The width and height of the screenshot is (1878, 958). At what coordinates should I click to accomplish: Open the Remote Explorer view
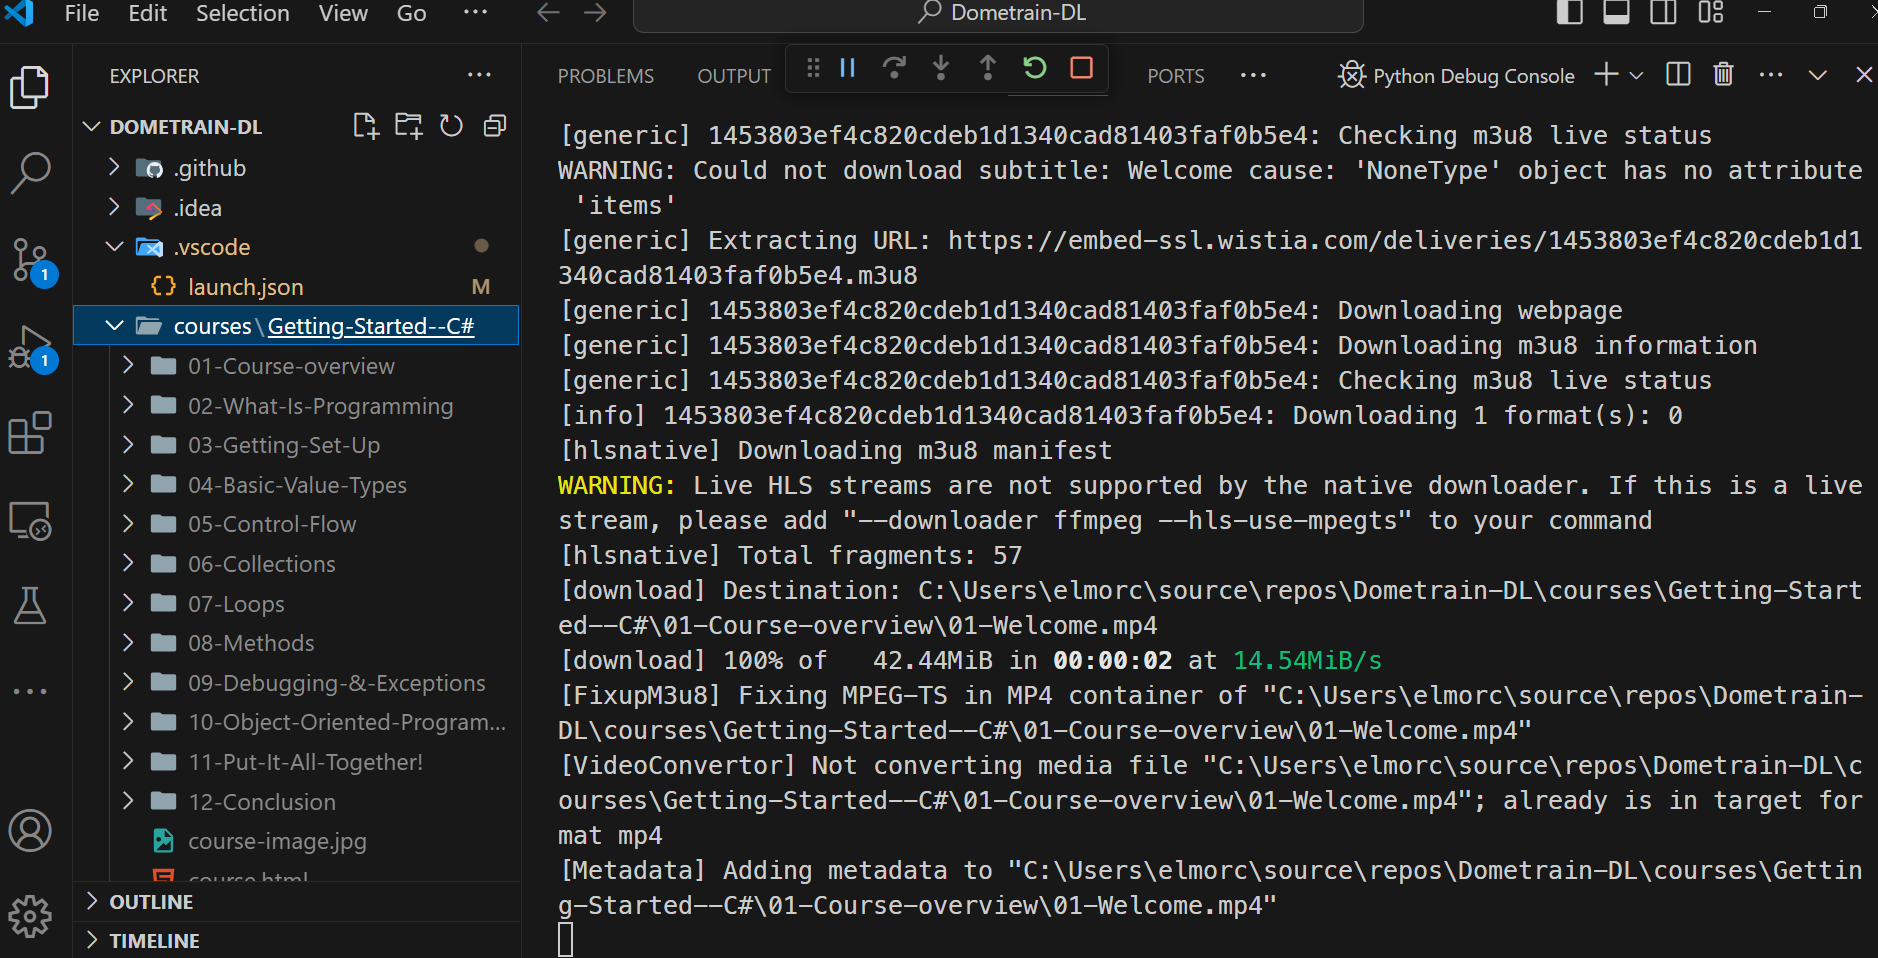point(30,521)
